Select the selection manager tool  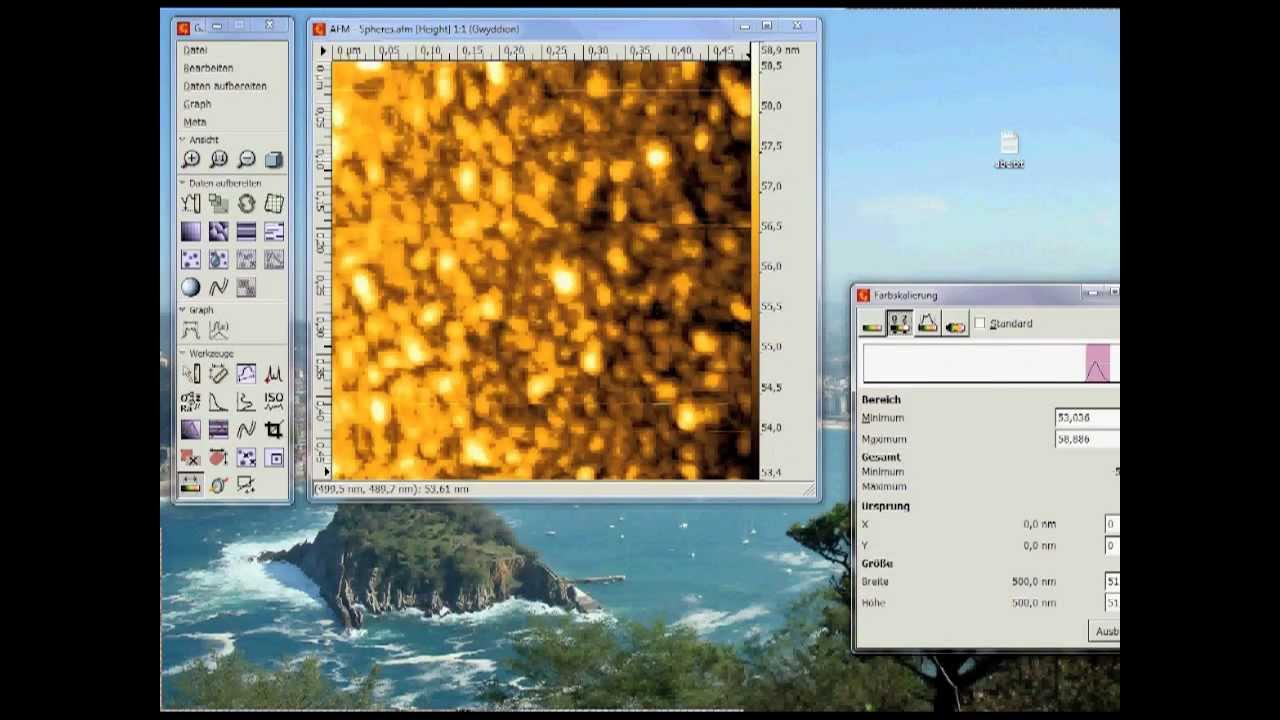click(x=246, y=485)
